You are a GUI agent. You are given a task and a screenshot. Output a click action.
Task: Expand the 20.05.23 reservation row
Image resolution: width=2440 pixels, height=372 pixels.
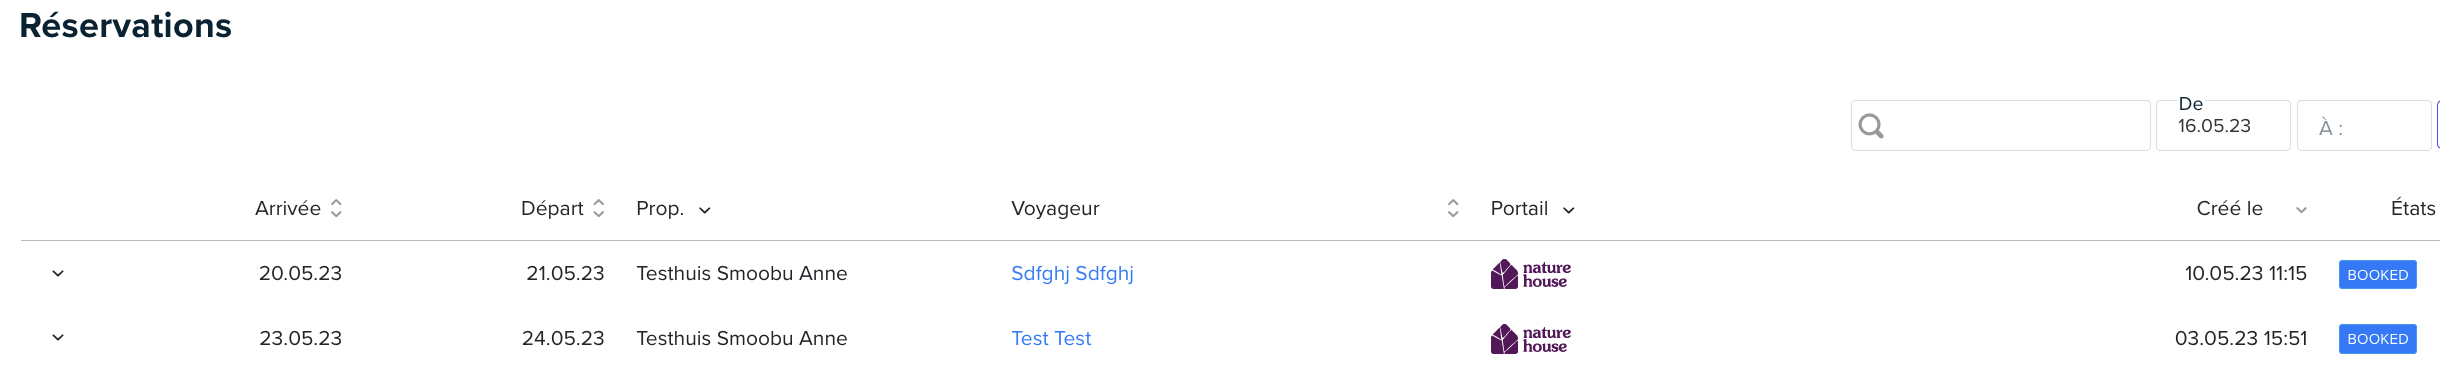coord(58,273)
